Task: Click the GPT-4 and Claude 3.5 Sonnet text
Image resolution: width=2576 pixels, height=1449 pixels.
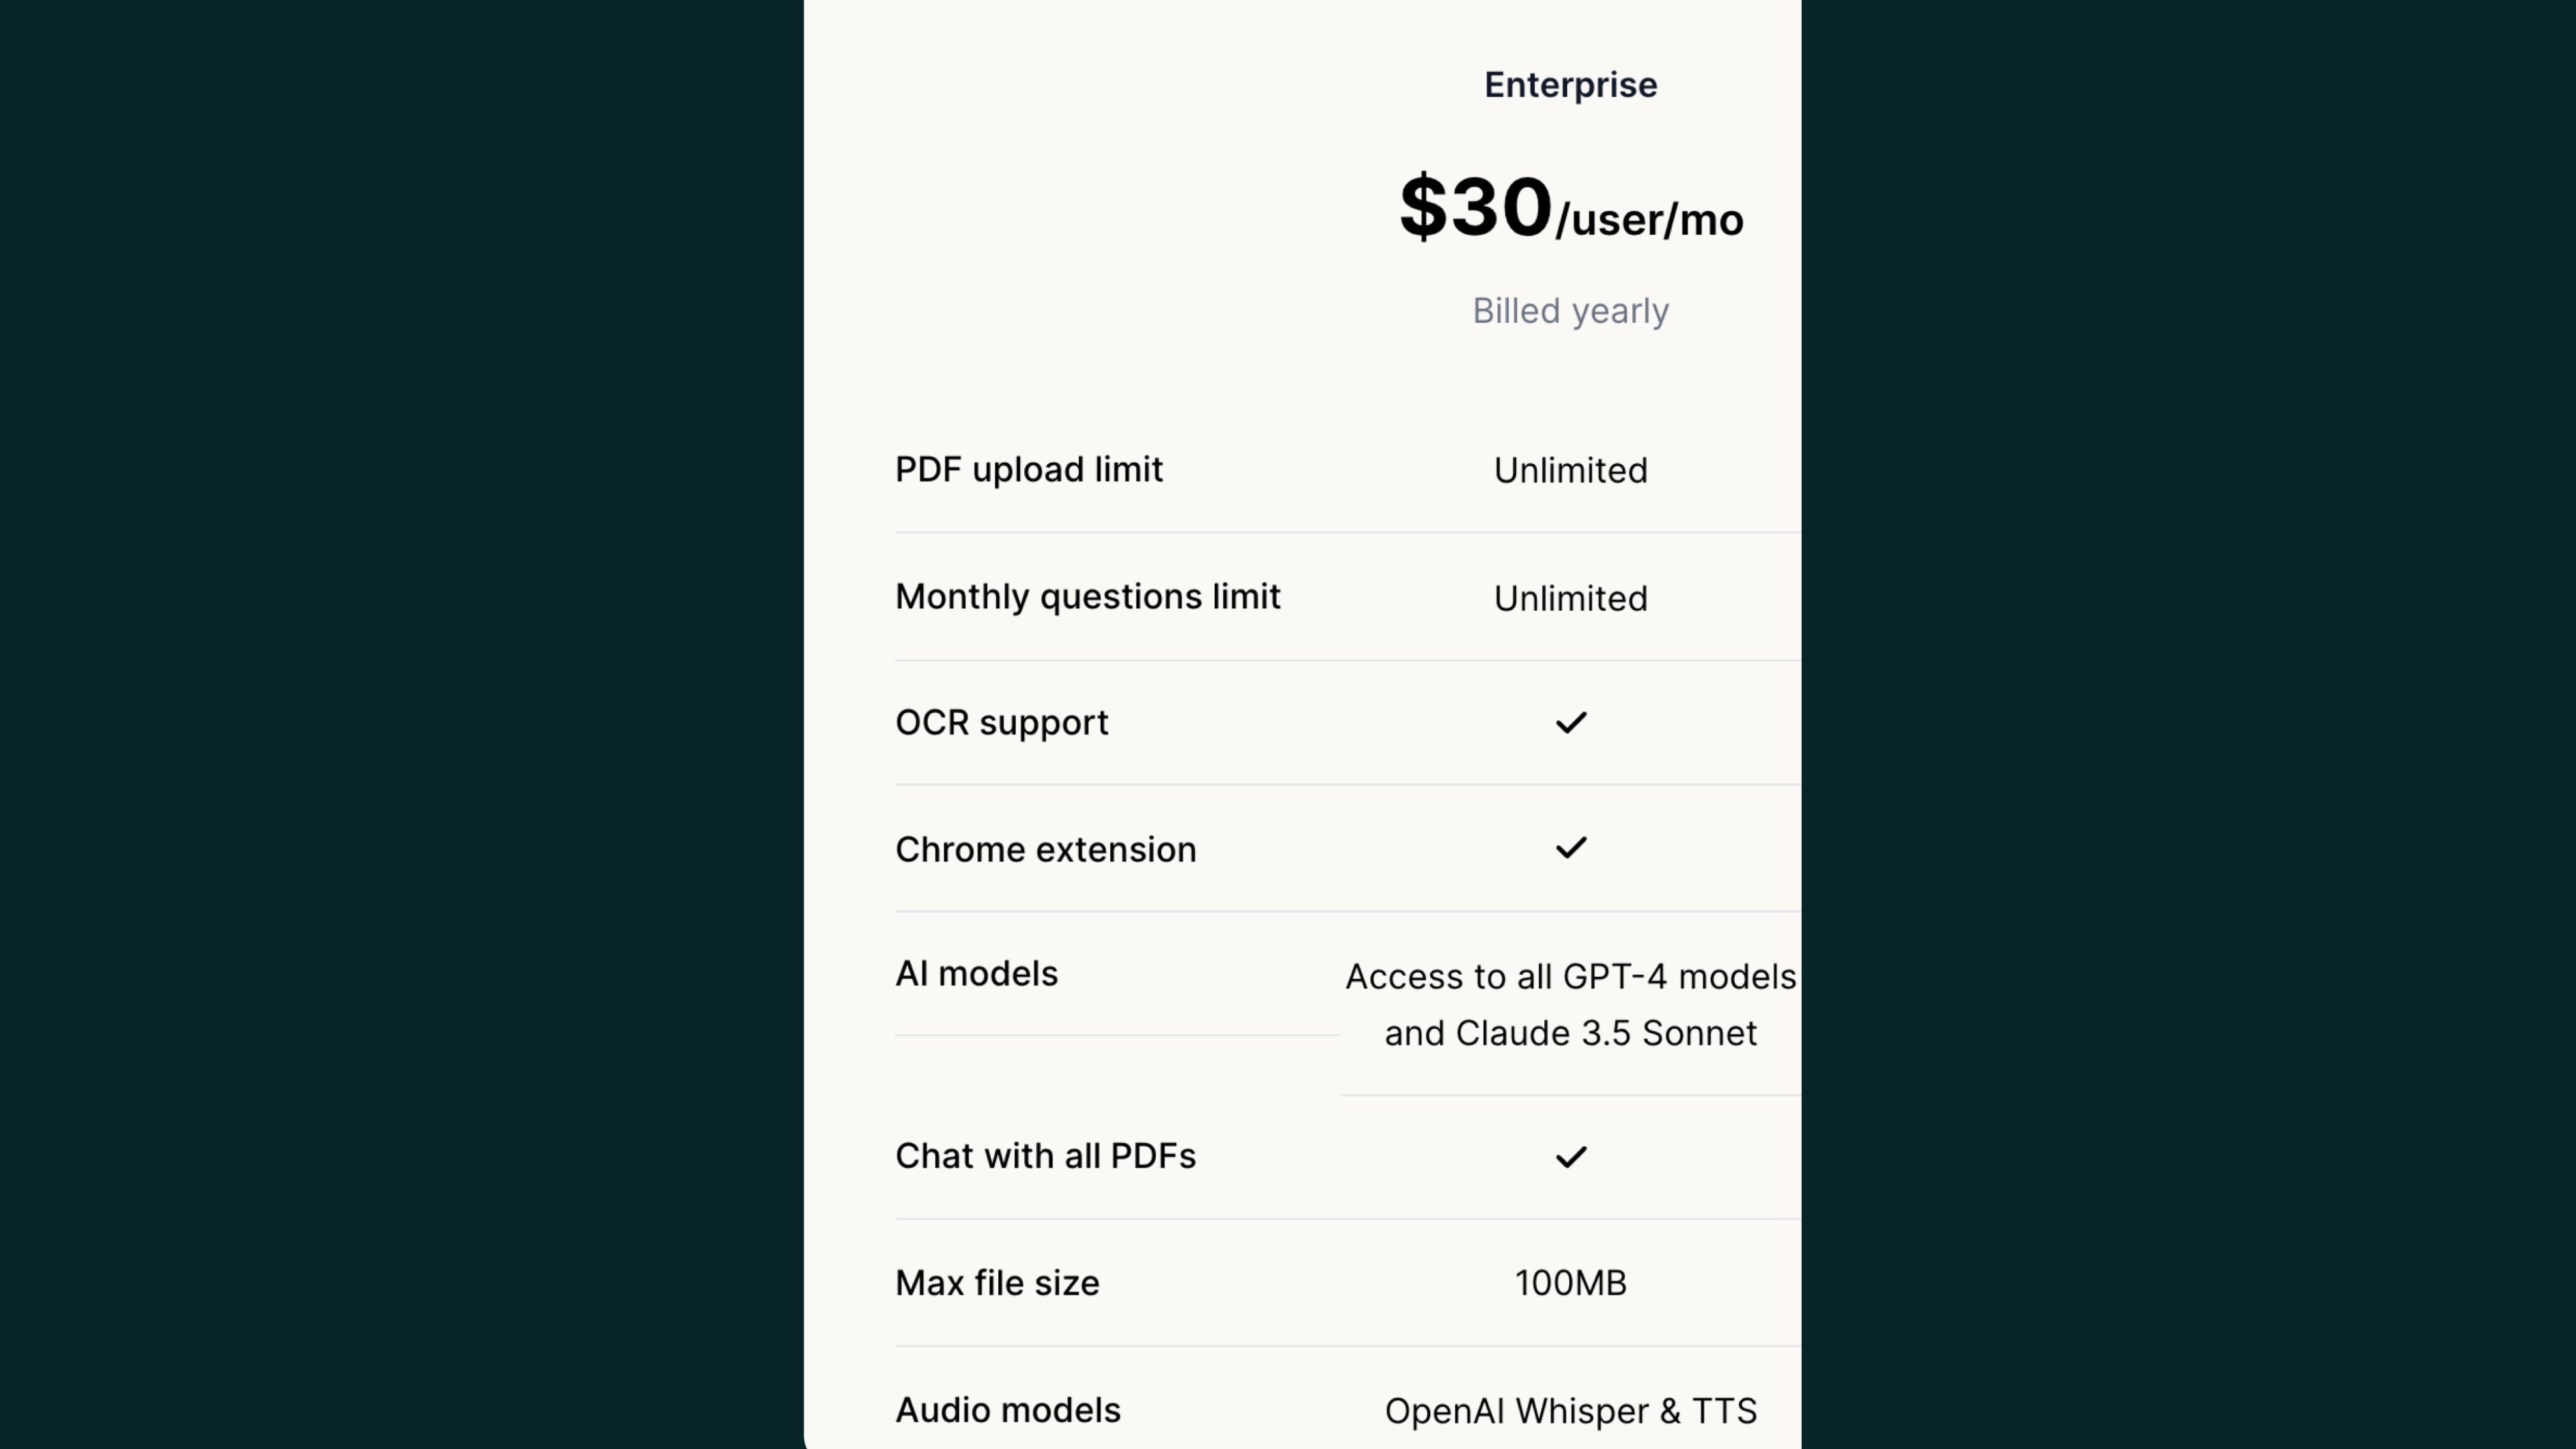Action: pos(1570,1004)
